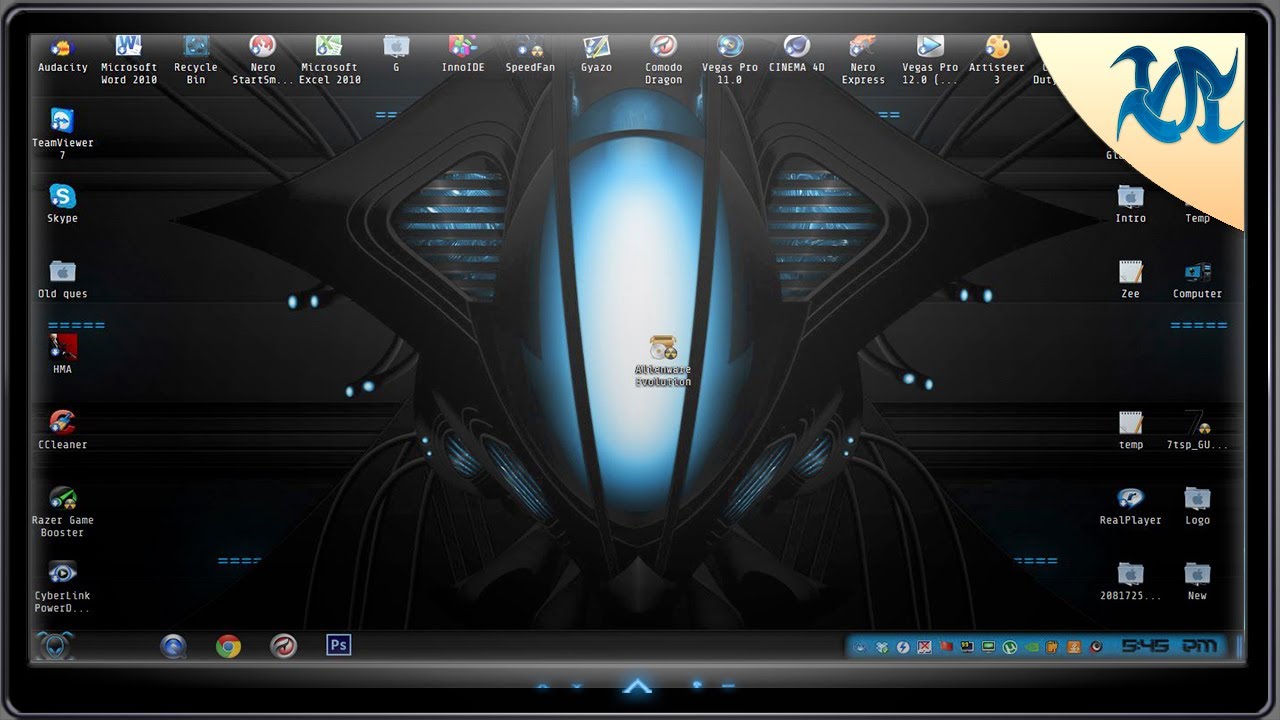Open Action Center red flag icon

coord(946,646)
